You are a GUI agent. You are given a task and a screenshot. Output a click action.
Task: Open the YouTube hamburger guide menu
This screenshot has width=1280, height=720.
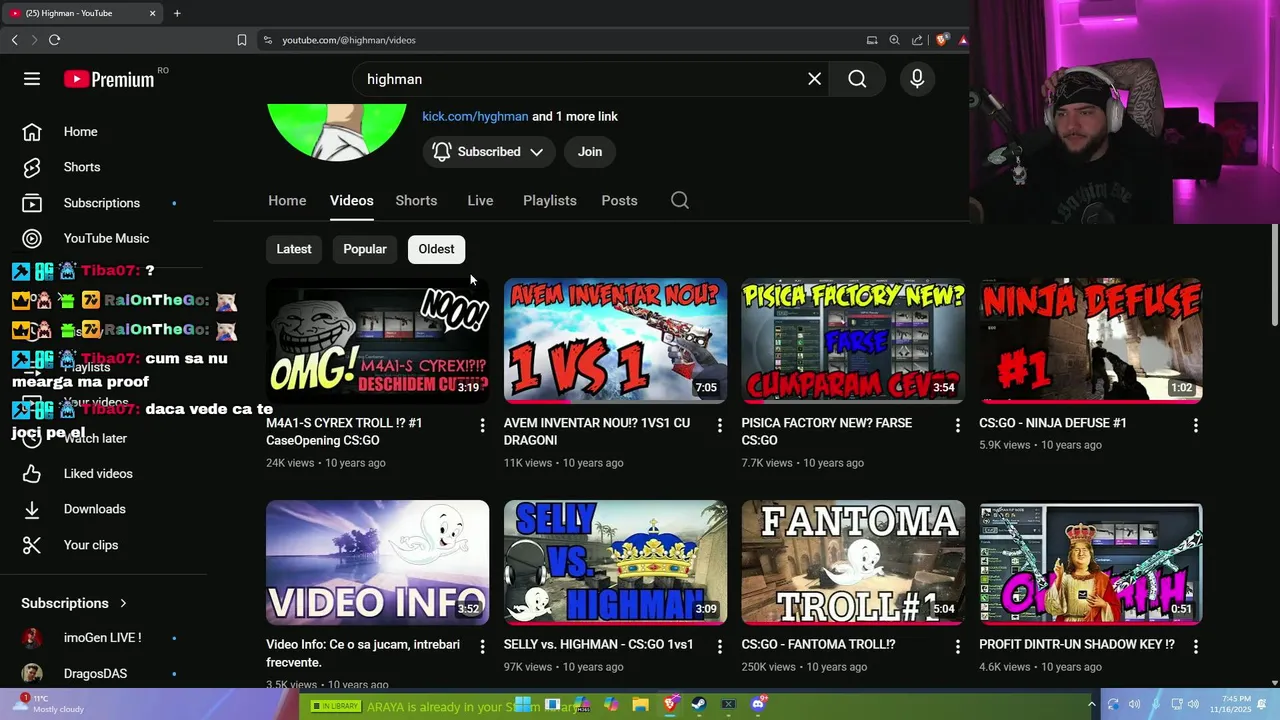point(32,79)
